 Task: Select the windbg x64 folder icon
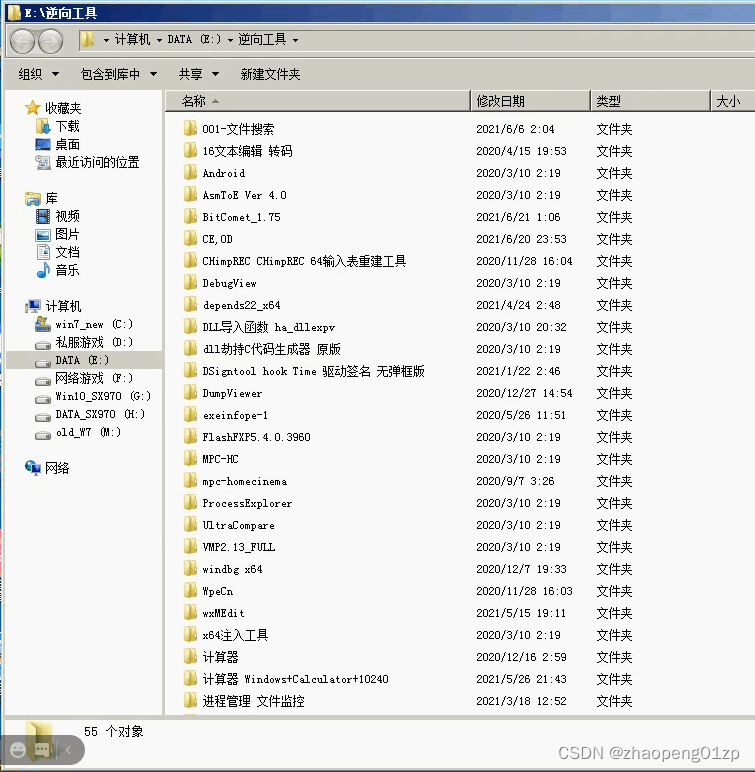(x=190, y=568)
